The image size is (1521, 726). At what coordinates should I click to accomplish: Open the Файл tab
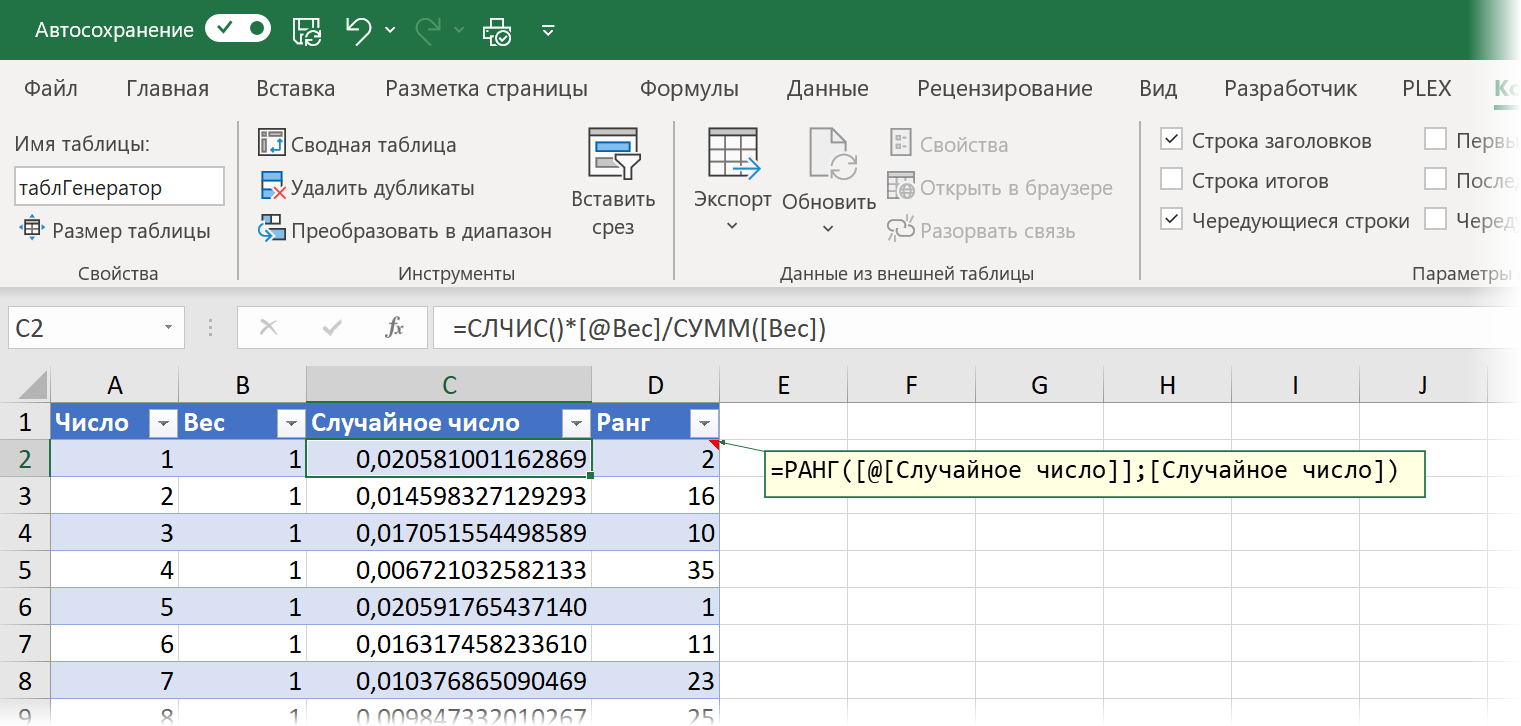[x=51, y=88]
